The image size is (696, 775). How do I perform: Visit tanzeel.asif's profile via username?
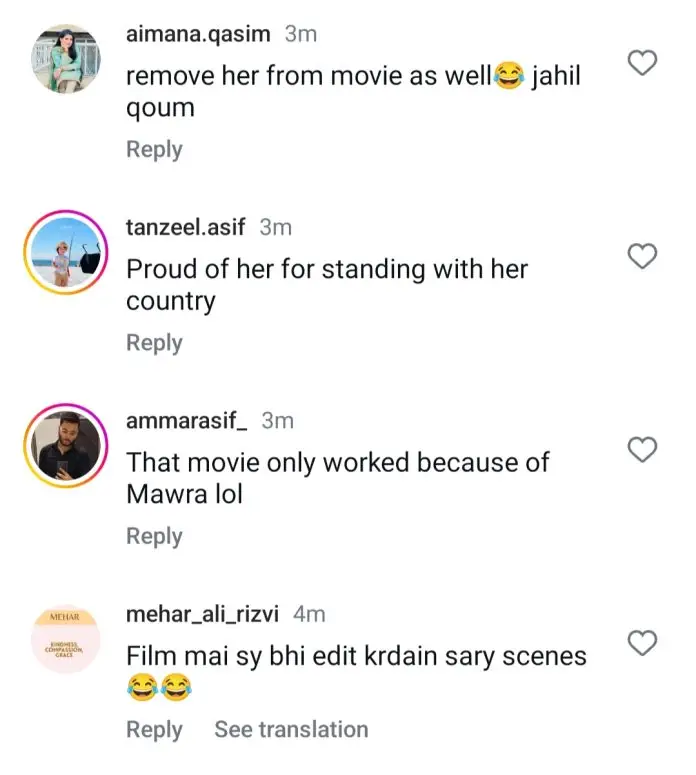click(186, 227)
